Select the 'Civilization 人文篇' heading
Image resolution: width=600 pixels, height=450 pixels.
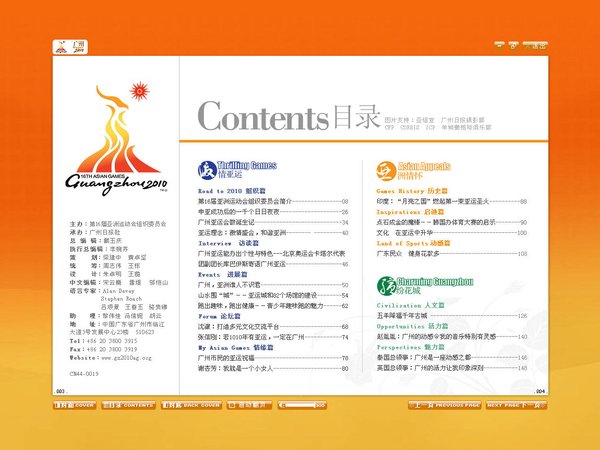coord(411,306)
